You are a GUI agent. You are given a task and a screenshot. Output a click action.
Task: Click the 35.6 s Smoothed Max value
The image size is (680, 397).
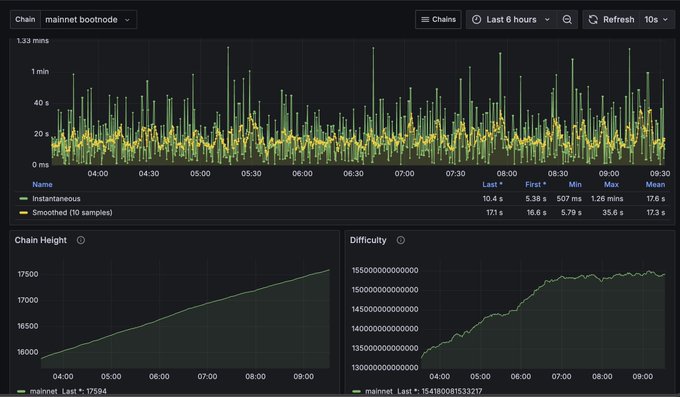pyautogui.click(x=612, y=213)
